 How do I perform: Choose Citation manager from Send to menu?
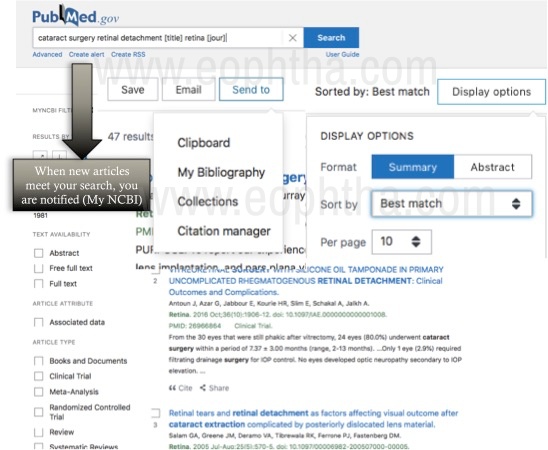coord(224,231)
